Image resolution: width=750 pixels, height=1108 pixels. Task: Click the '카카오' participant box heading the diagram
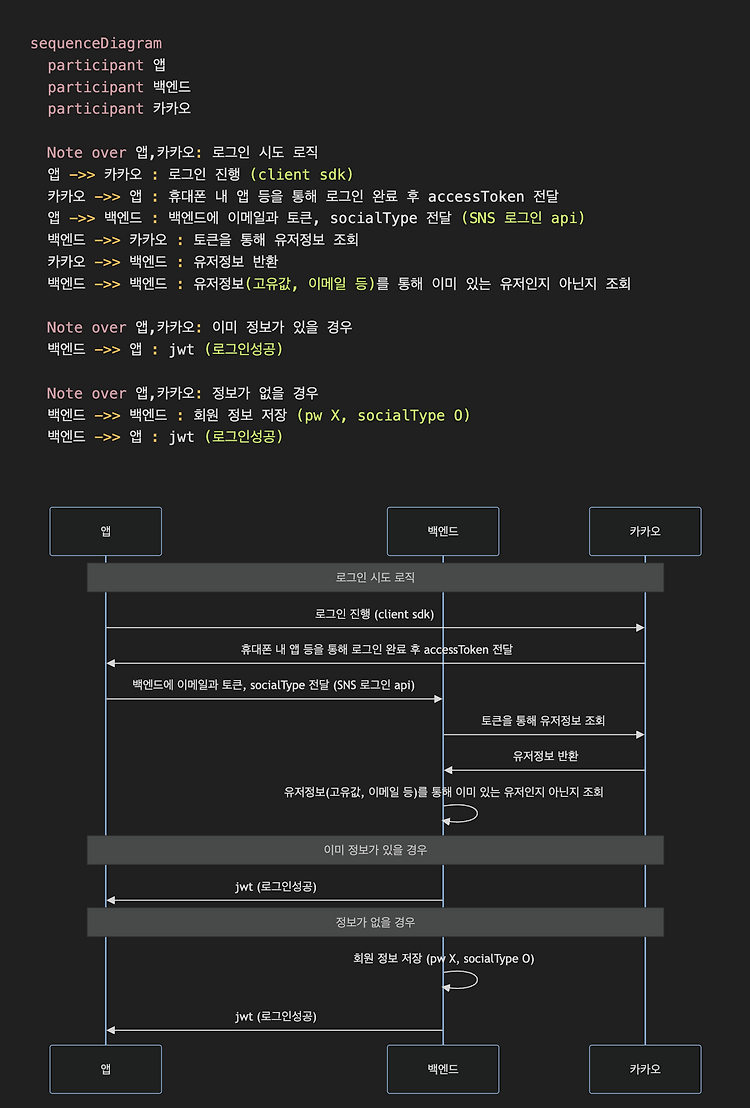(x=645, y=531)
